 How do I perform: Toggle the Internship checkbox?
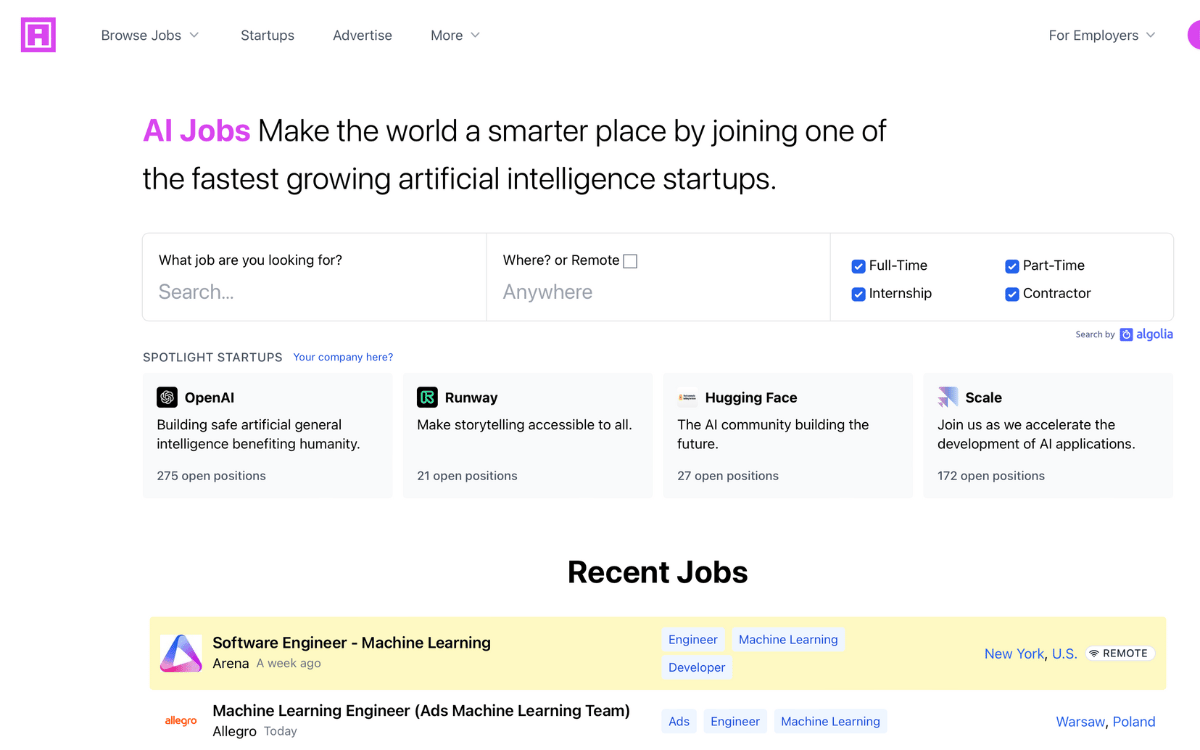point(858,294)
